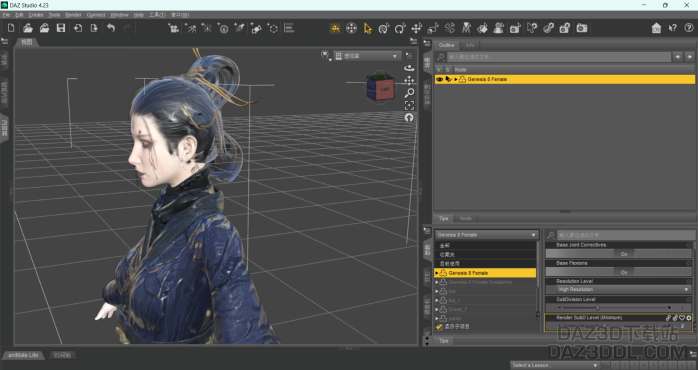Image resolution: width=698 pixels, height=370 pixels.
Task: Click the Outline panel search filter field
Action: pos(559,57)
